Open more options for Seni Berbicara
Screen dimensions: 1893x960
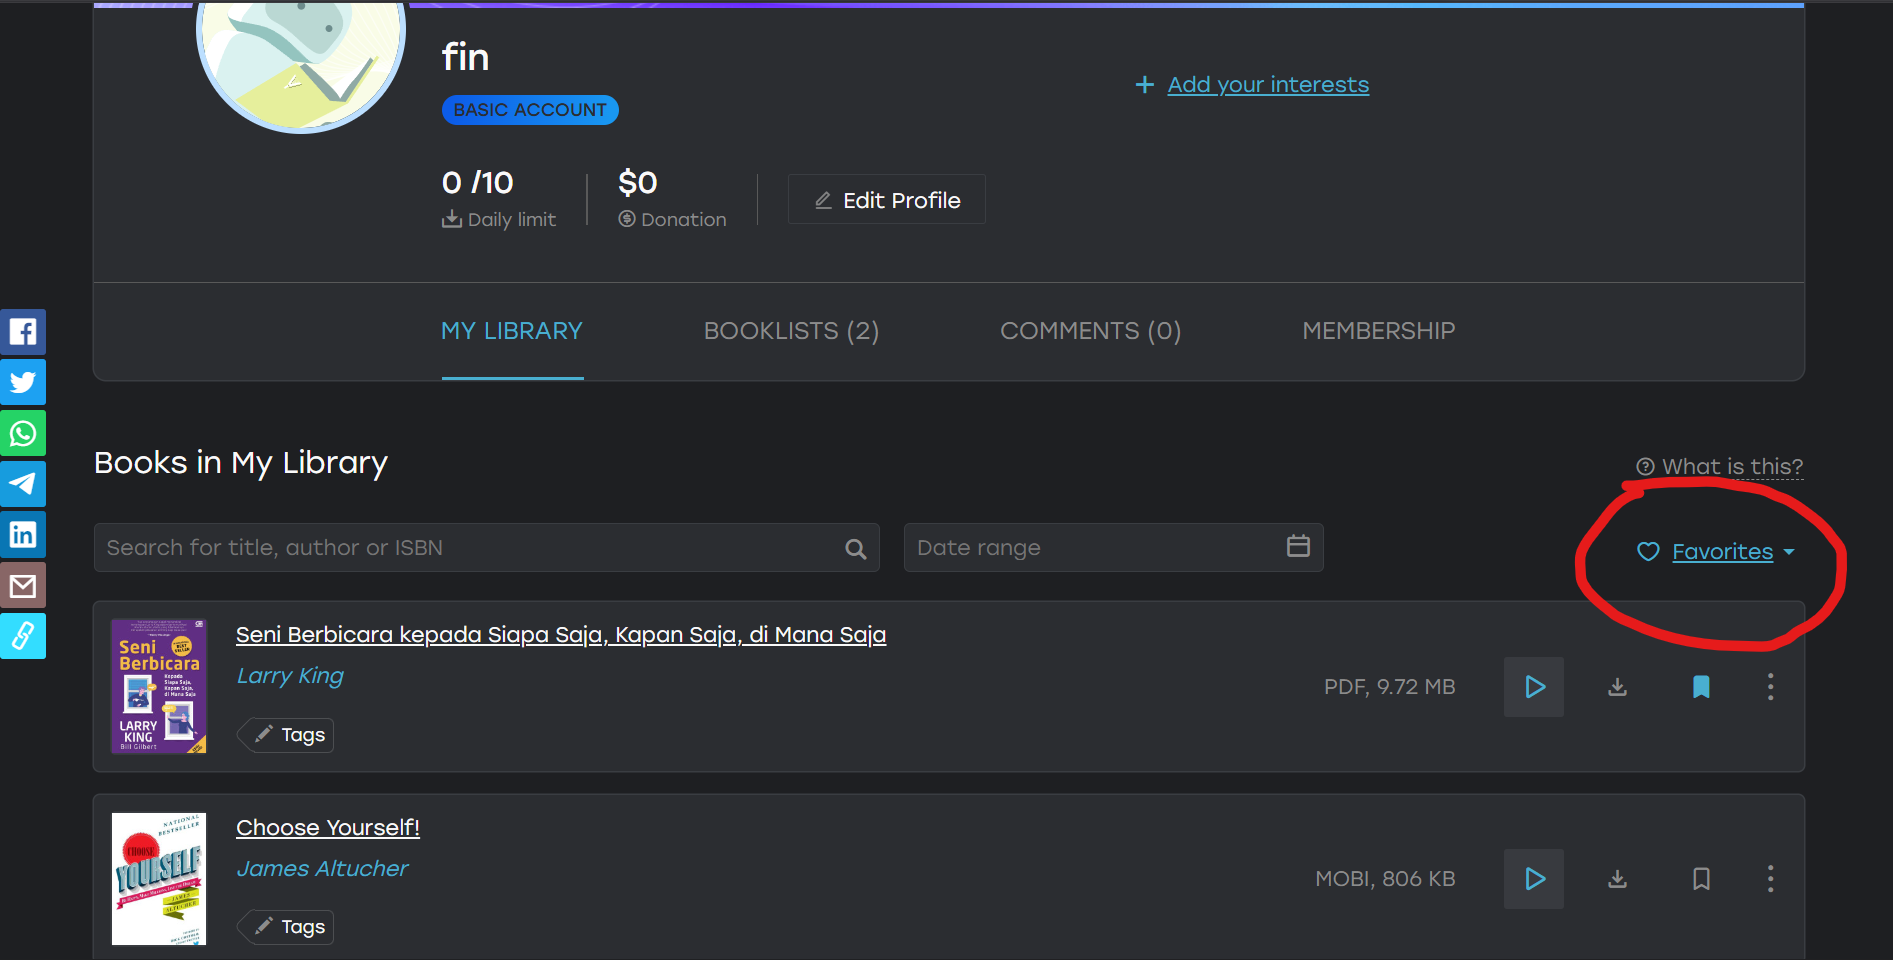point(1770,687)
